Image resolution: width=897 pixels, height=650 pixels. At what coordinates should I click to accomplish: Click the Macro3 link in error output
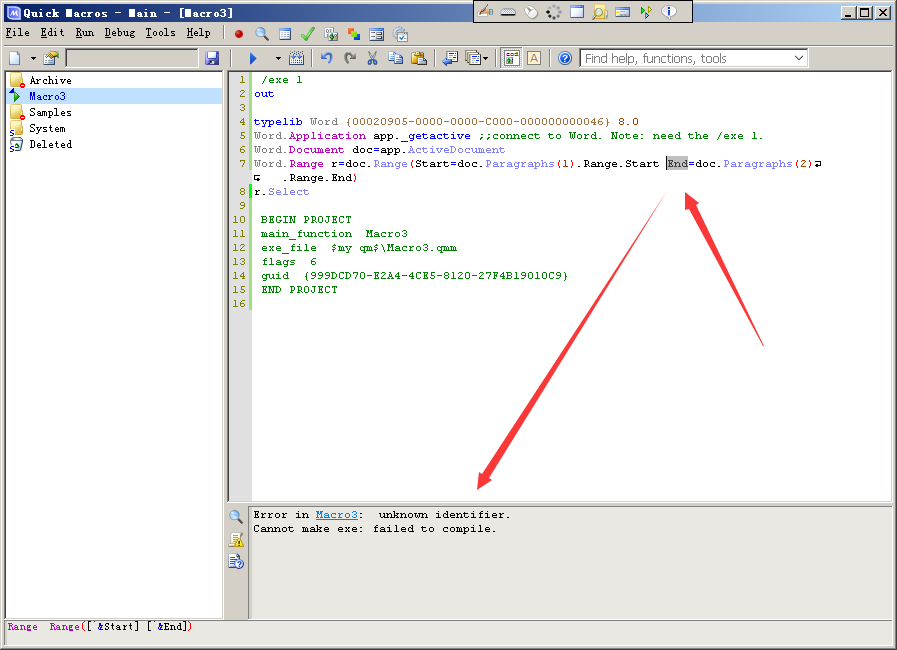337,515
